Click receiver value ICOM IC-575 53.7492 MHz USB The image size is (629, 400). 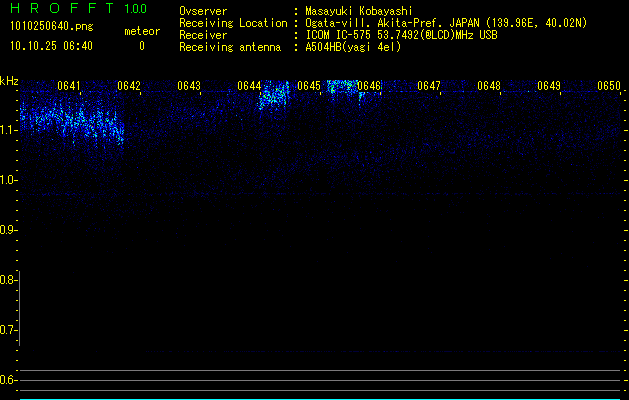tap(402, 35)
